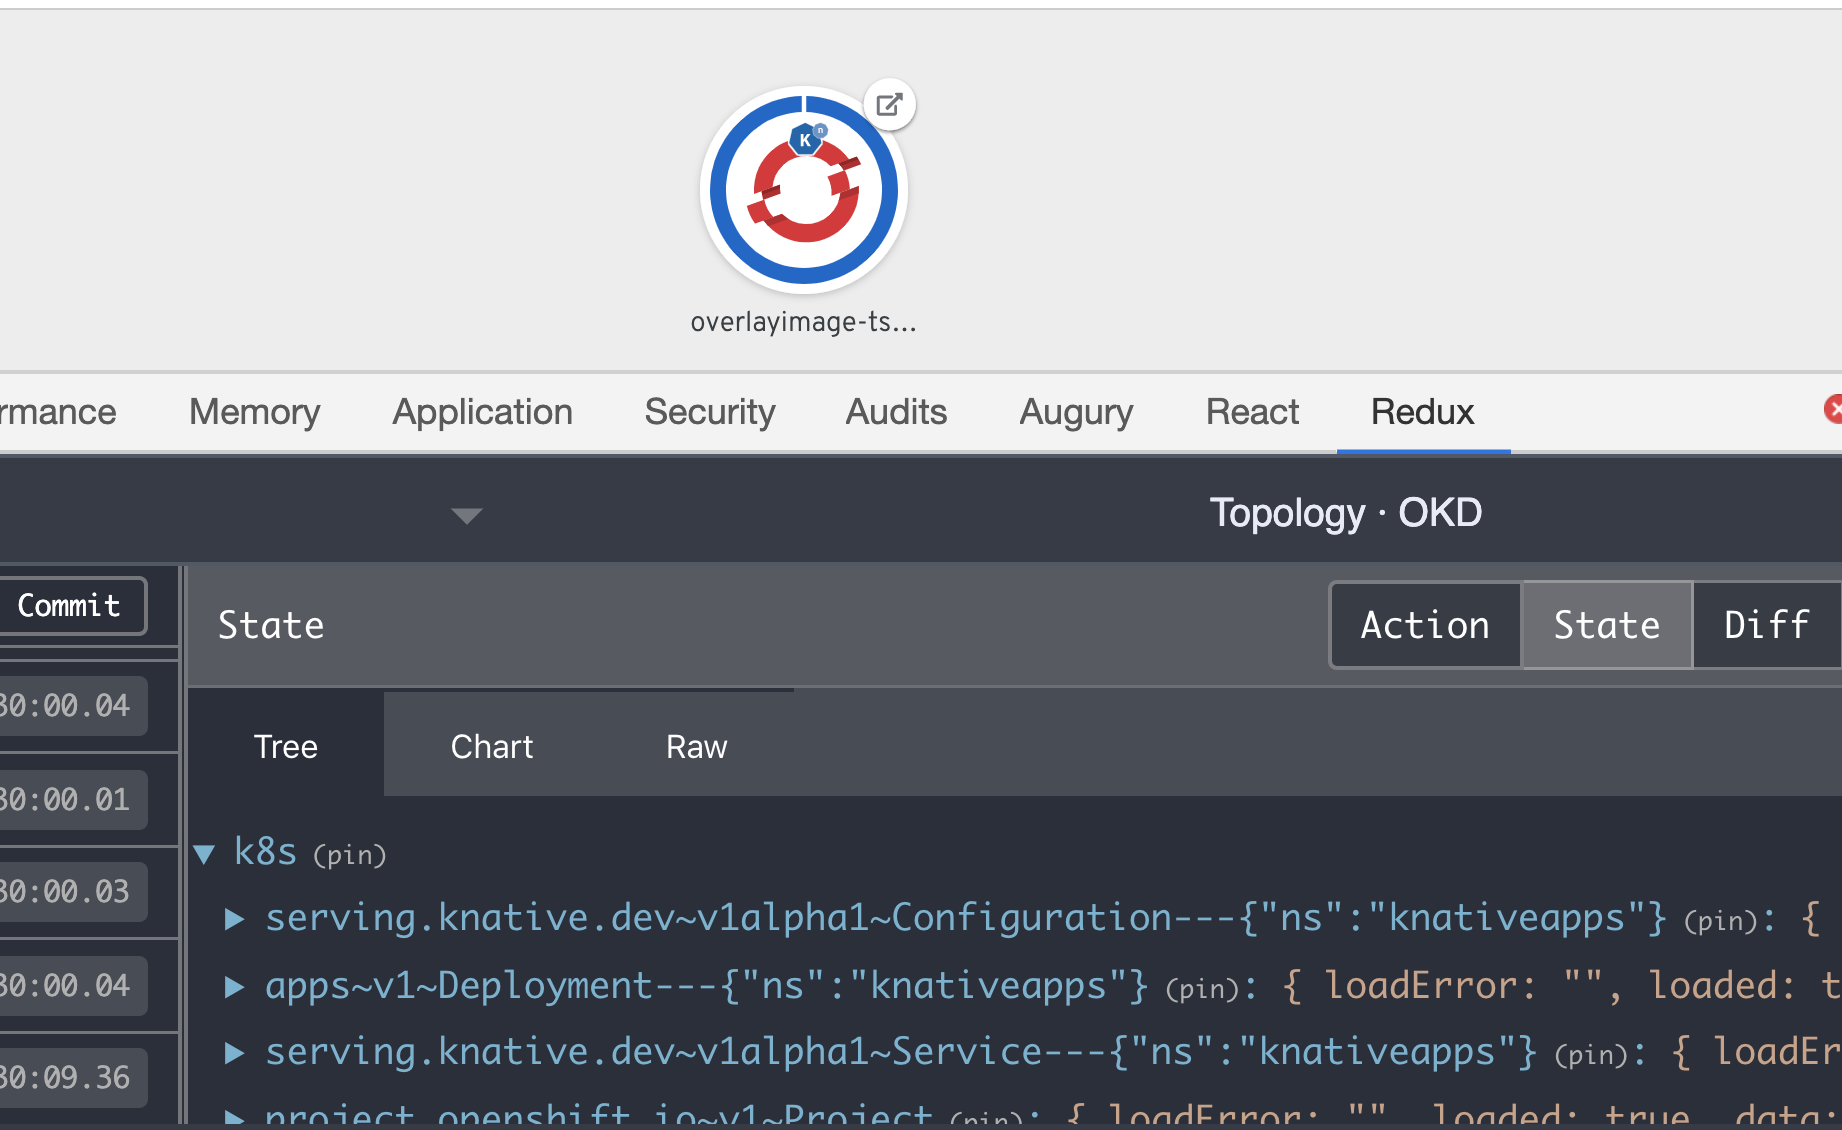Viewport: 1842px width, 1130px height.
Task: Open the Augury tab
Action: (x=1076, y=412)
